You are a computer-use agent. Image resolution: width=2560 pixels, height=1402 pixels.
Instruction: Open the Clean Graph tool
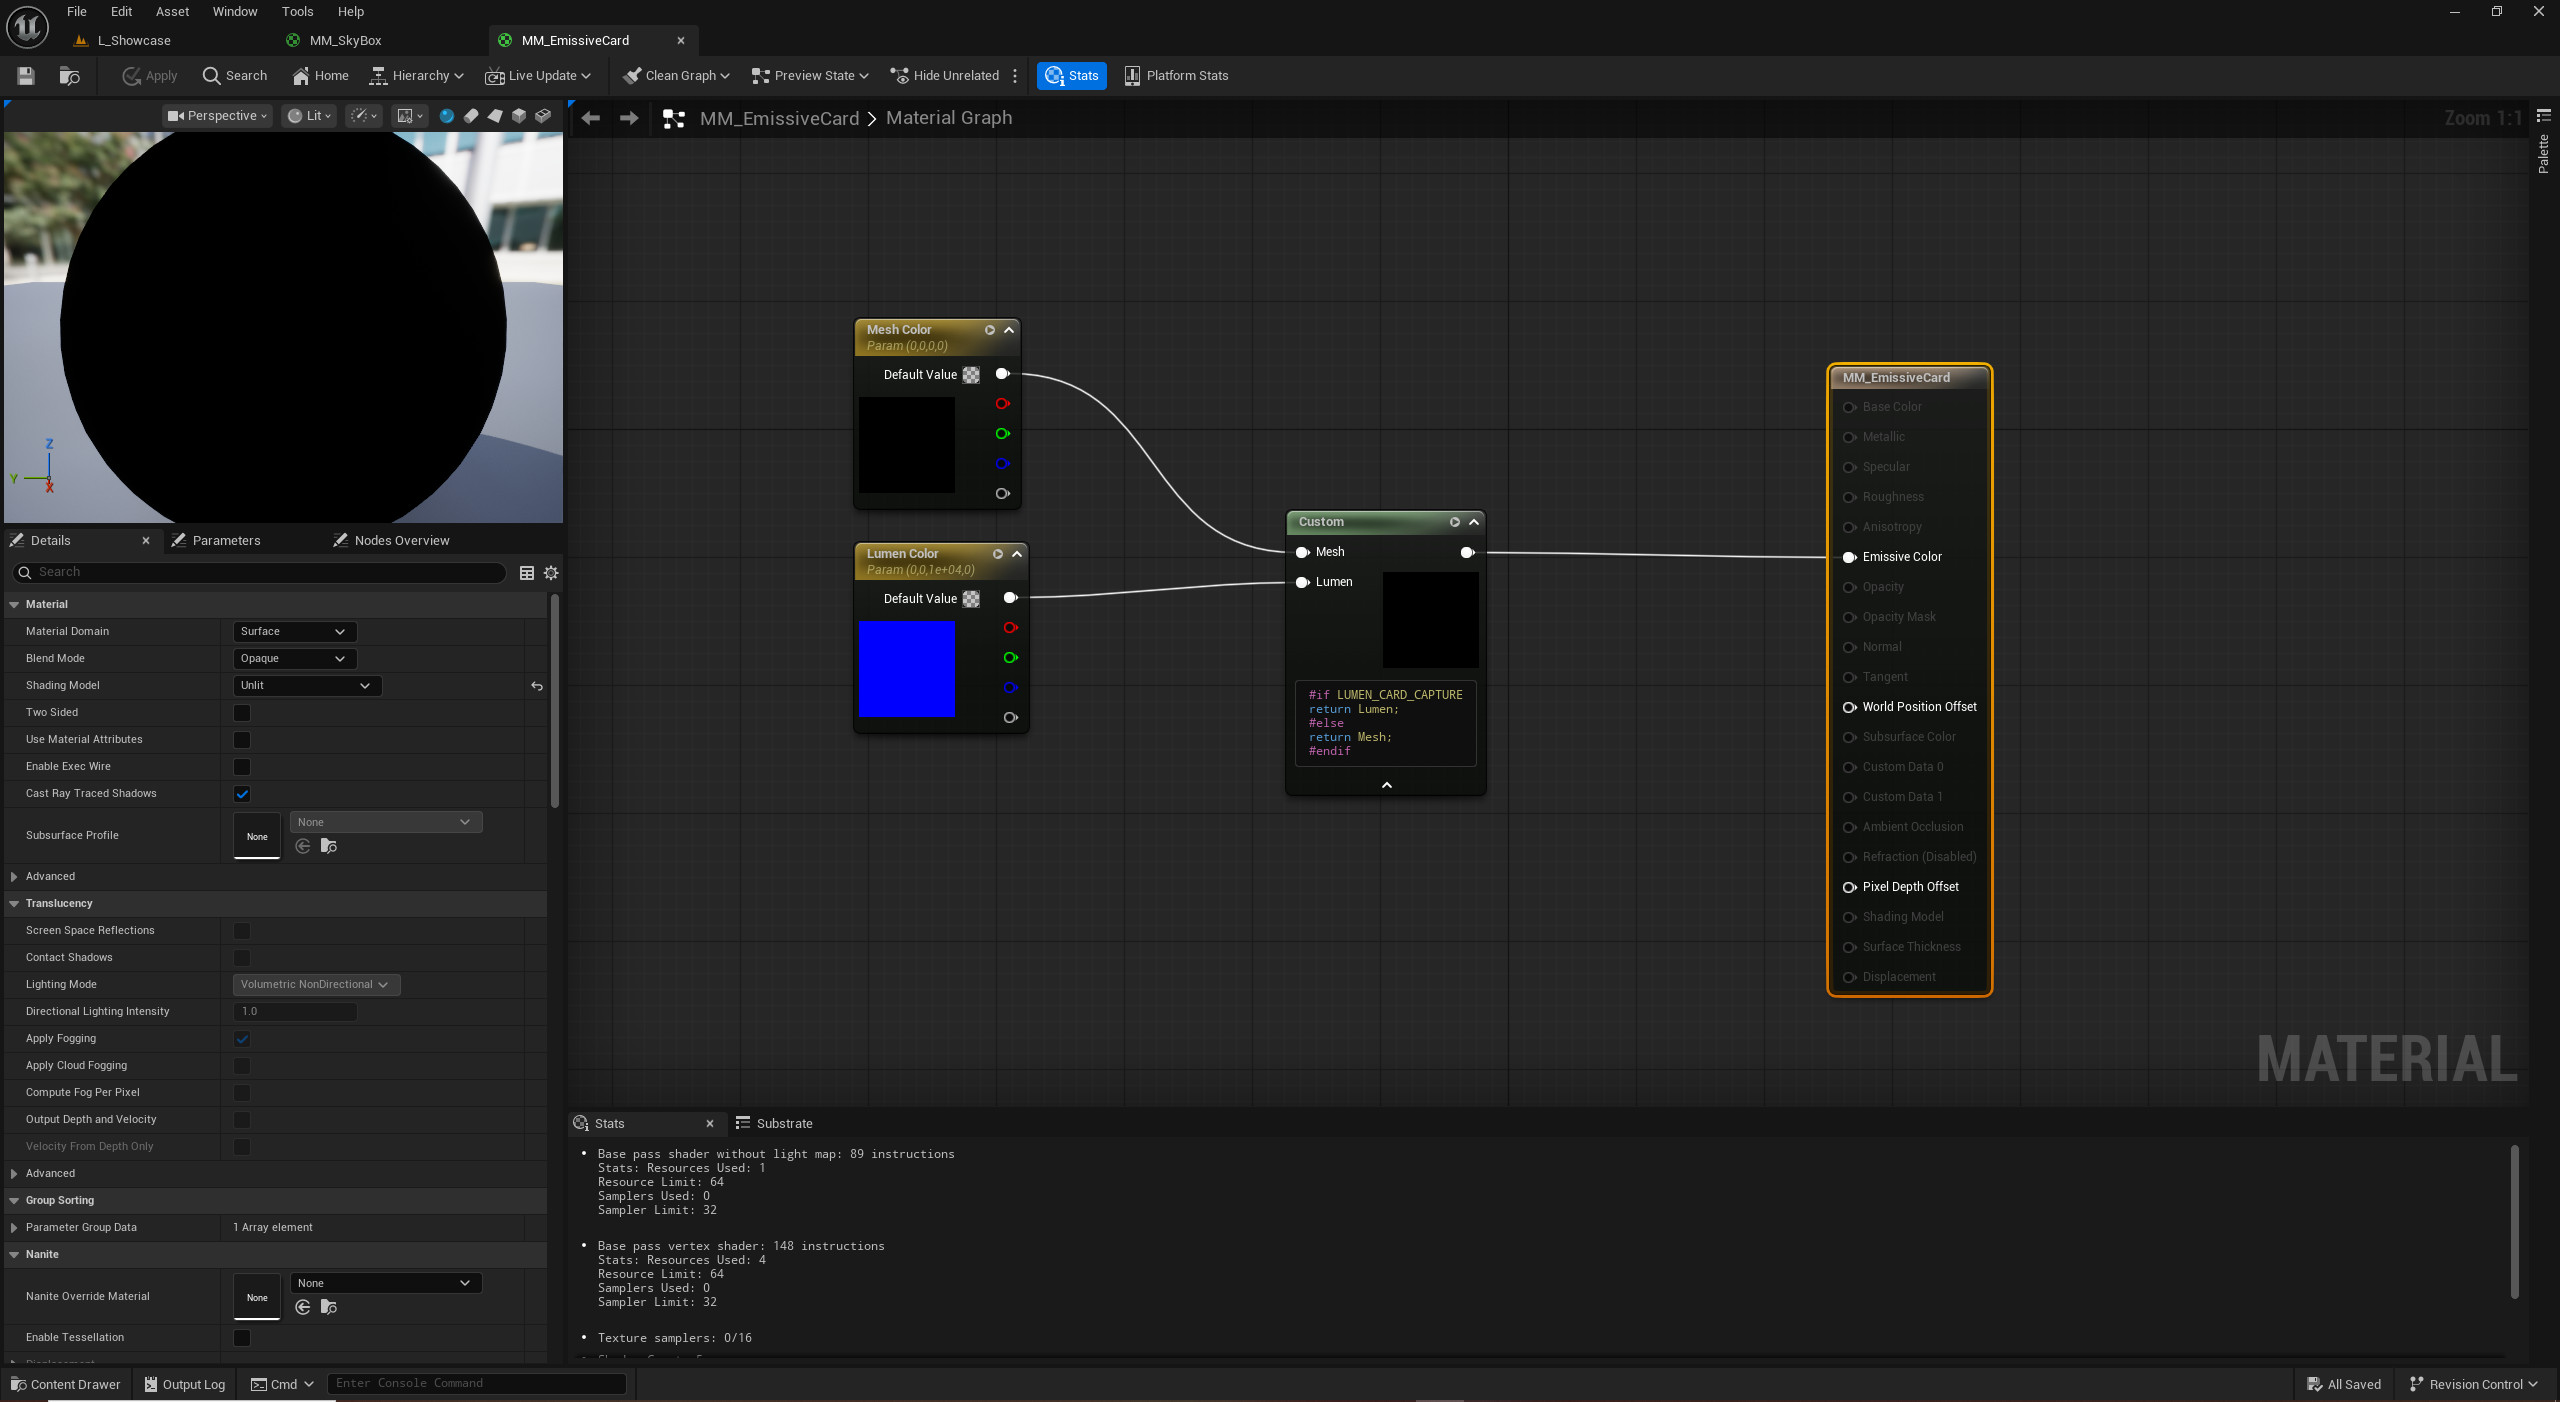(x=674, y=75)
